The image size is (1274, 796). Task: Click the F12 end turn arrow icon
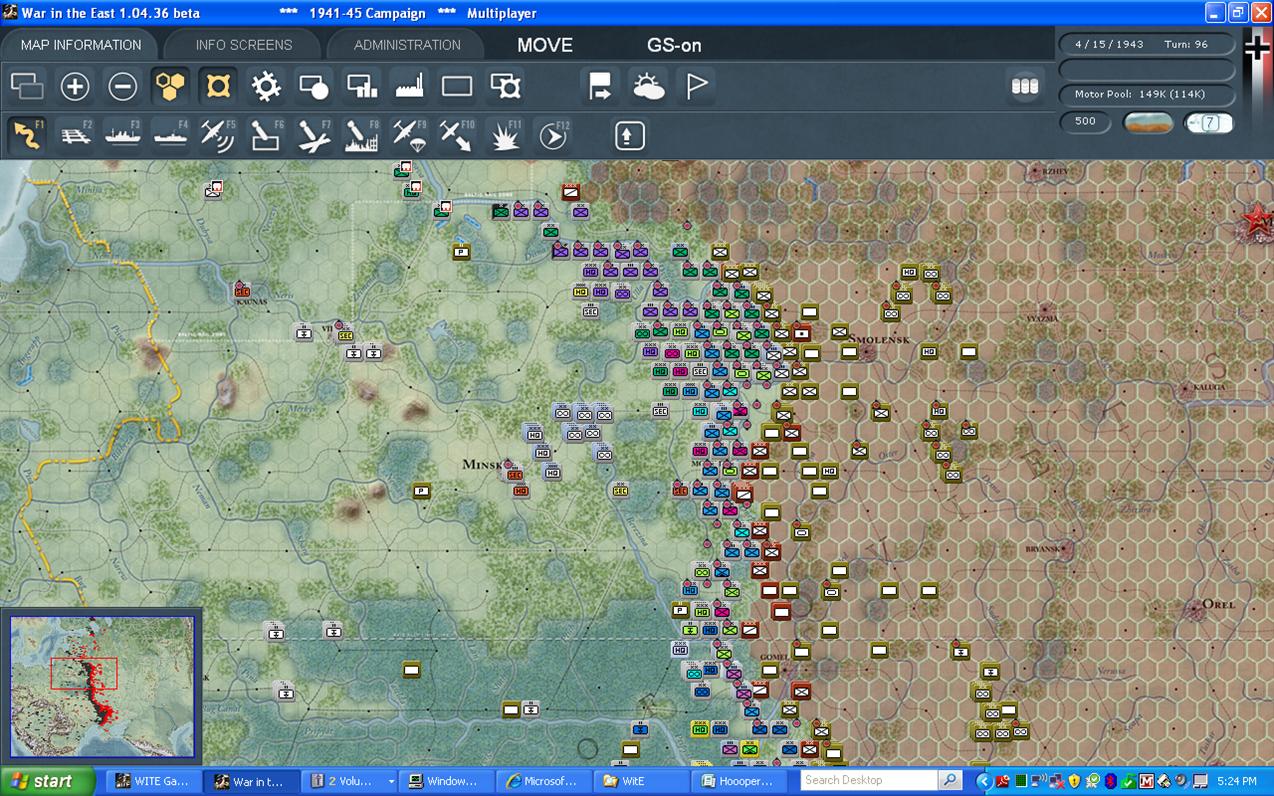point(553,135)
